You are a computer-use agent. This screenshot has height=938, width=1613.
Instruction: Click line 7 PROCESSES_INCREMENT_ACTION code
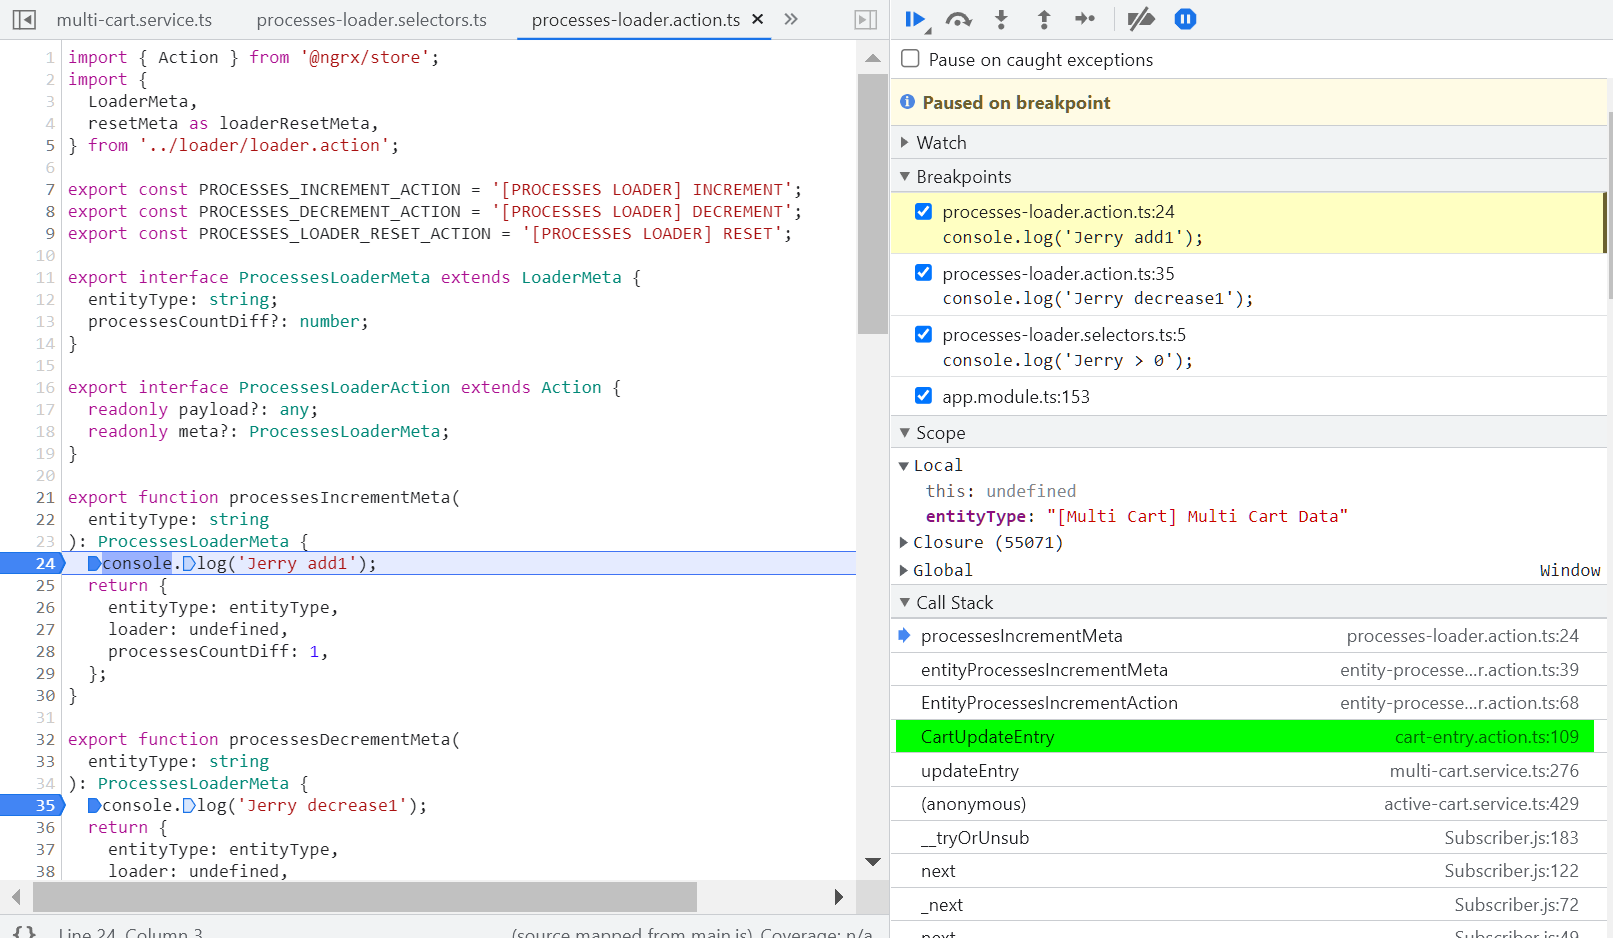pos(330,189)
